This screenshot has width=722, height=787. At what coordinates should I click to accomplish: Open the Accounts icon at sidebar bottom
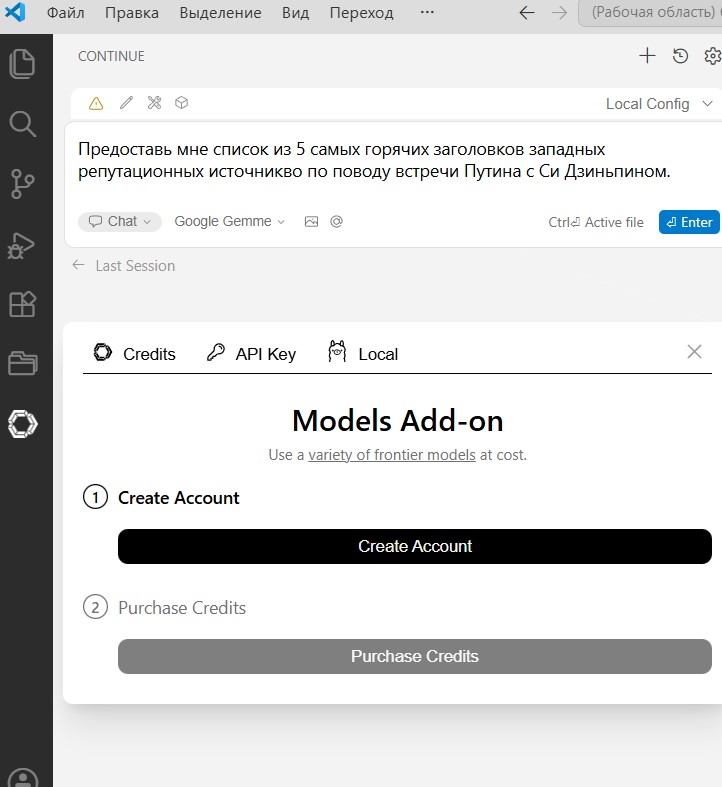(x=23, y=778)
